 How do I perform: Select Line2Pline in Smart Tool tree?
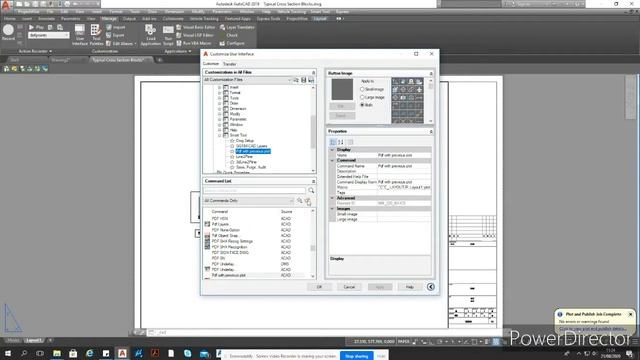pos(244,157)
